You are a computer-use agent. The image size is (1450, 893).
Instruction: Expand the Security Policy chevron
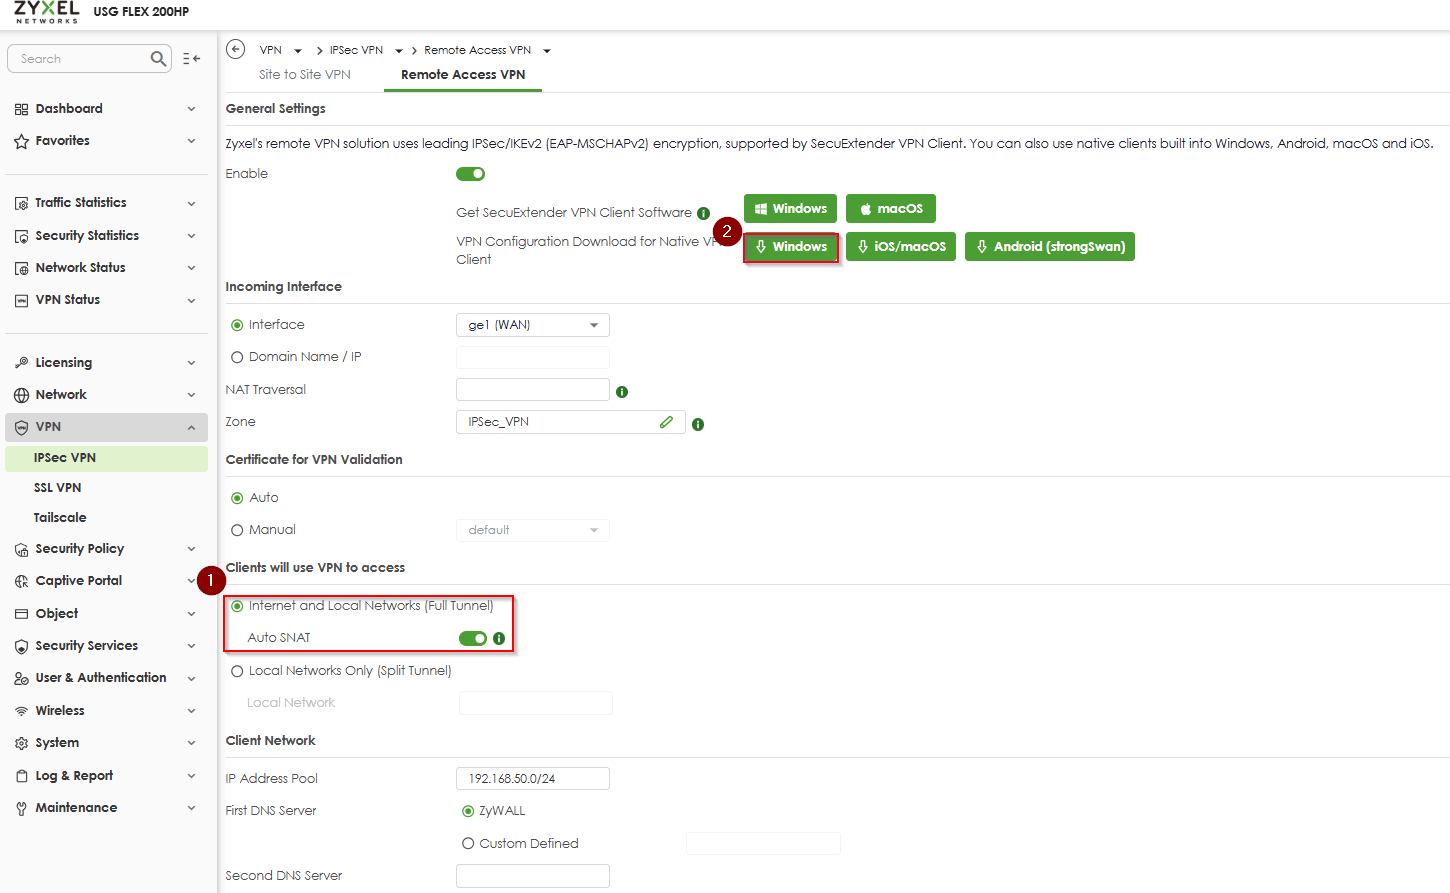(191, 549)
